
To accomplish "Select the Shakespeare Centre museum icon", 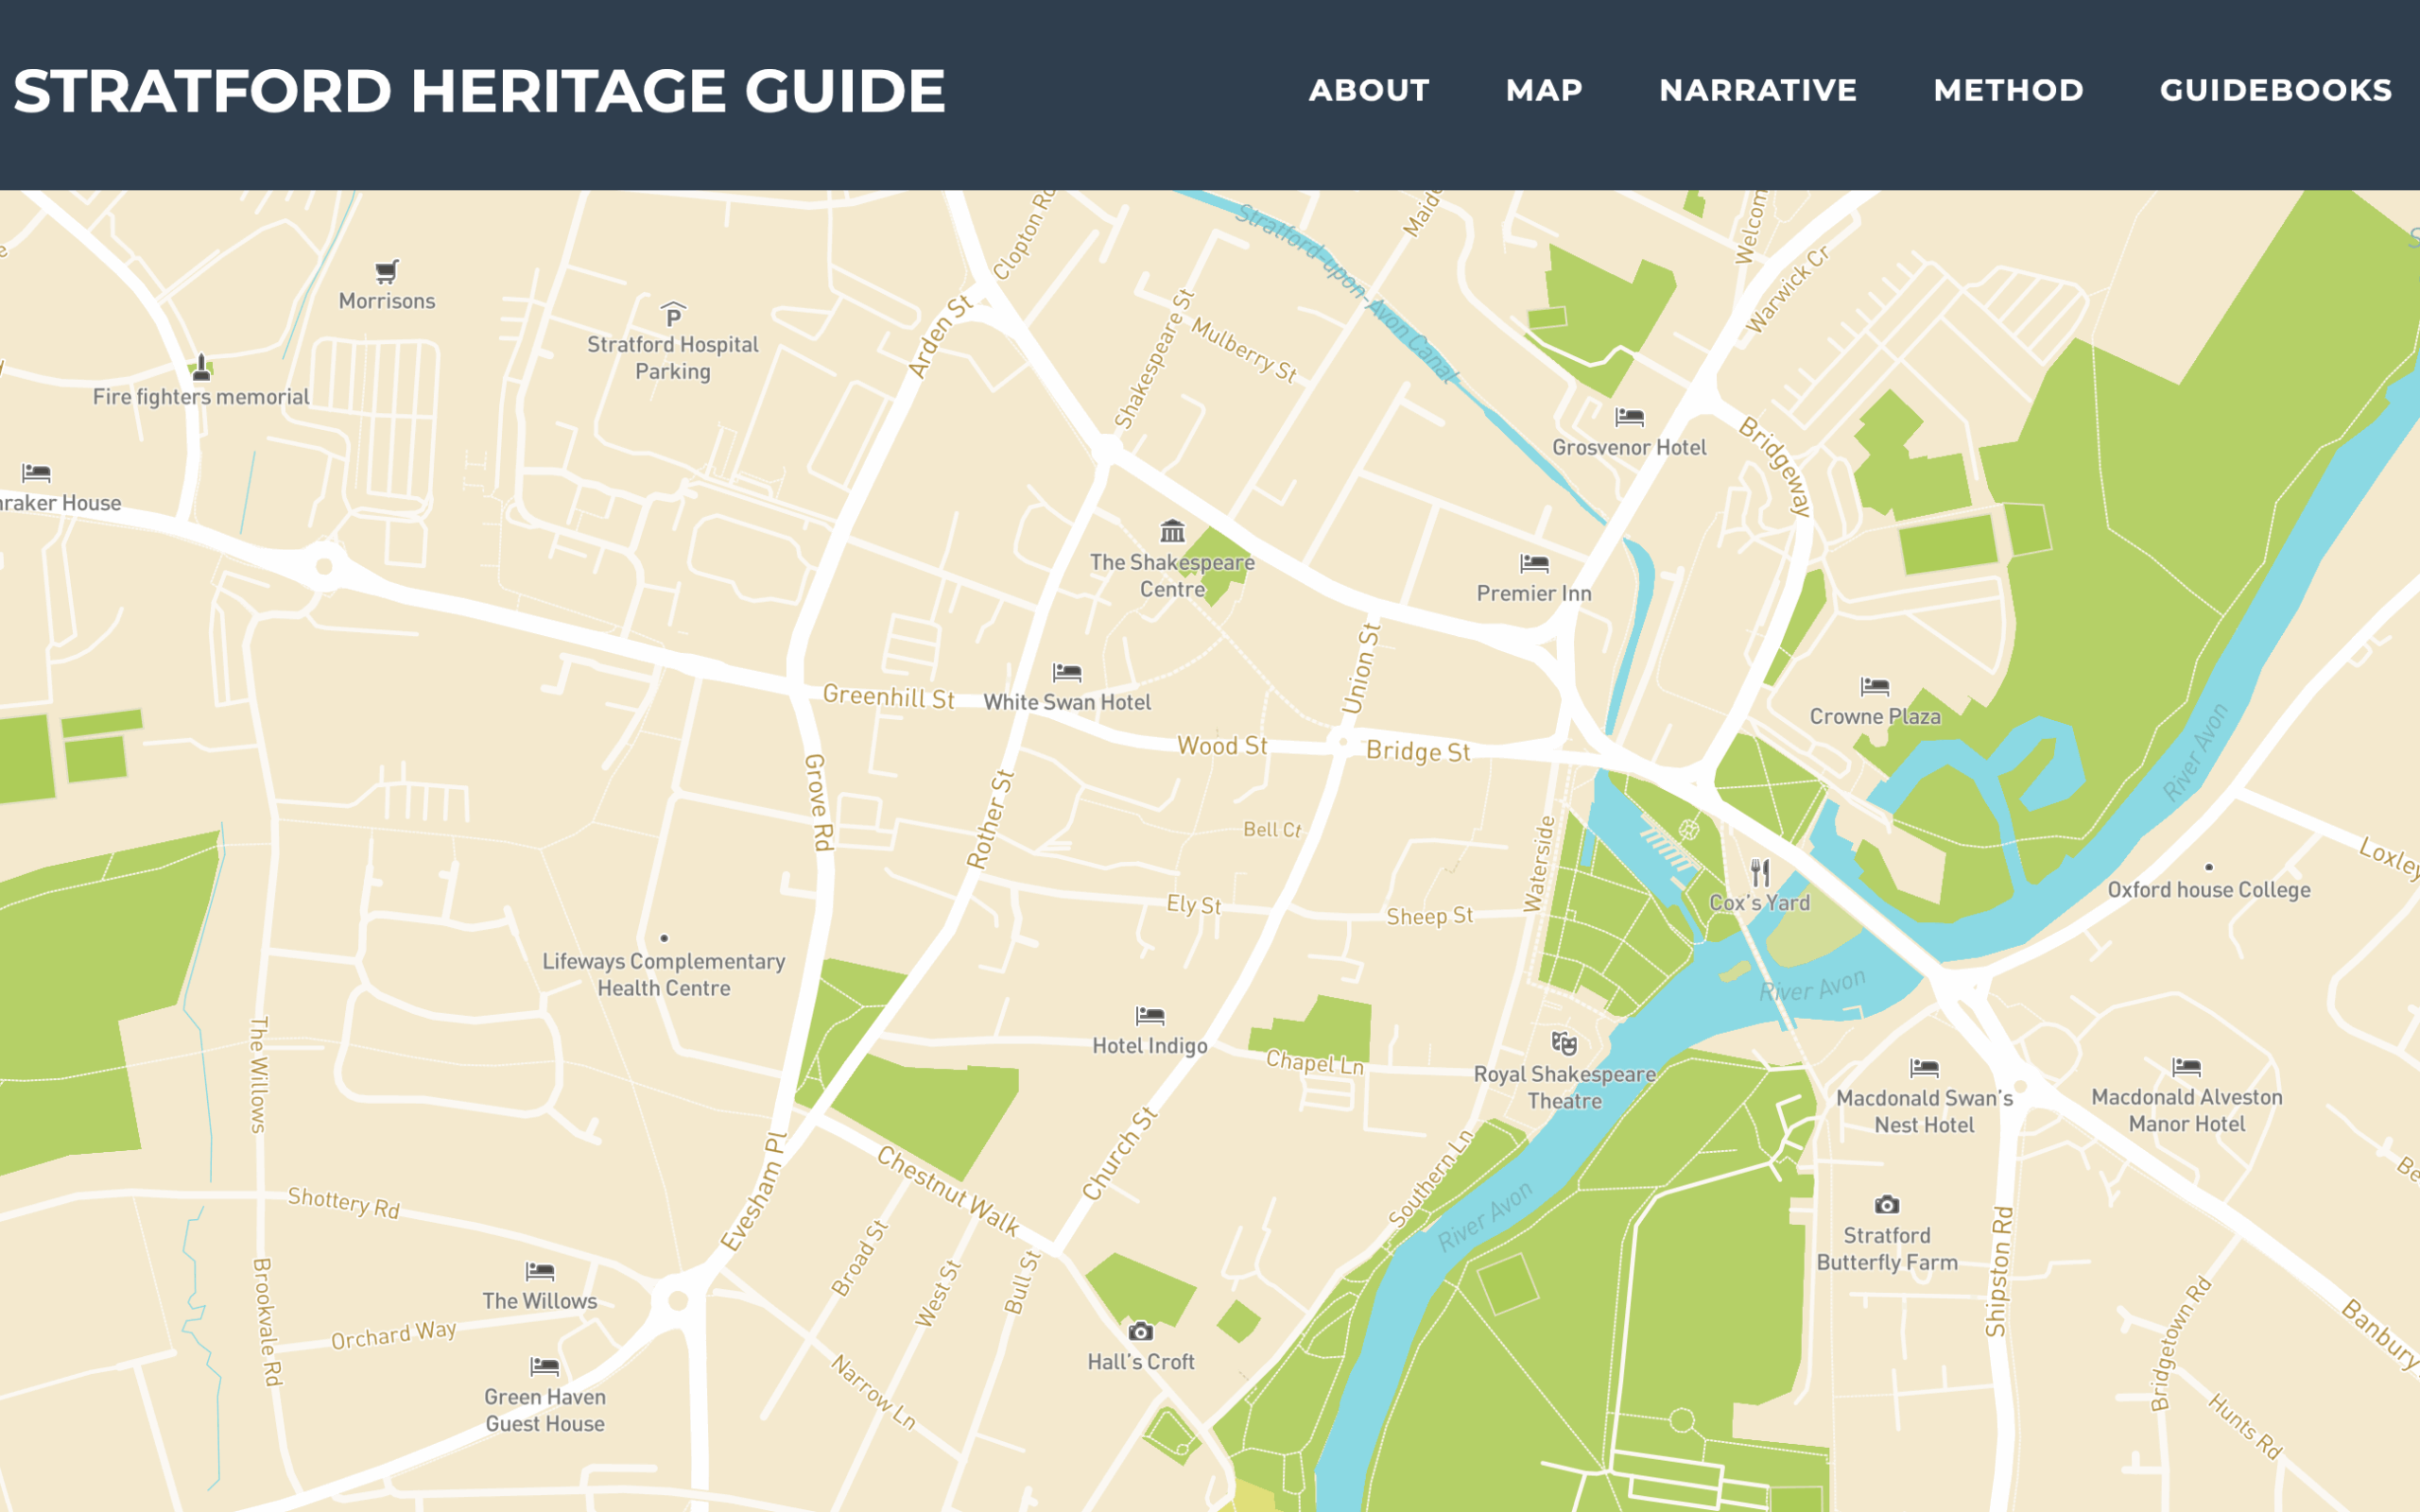I will [x=1172, y=530].
